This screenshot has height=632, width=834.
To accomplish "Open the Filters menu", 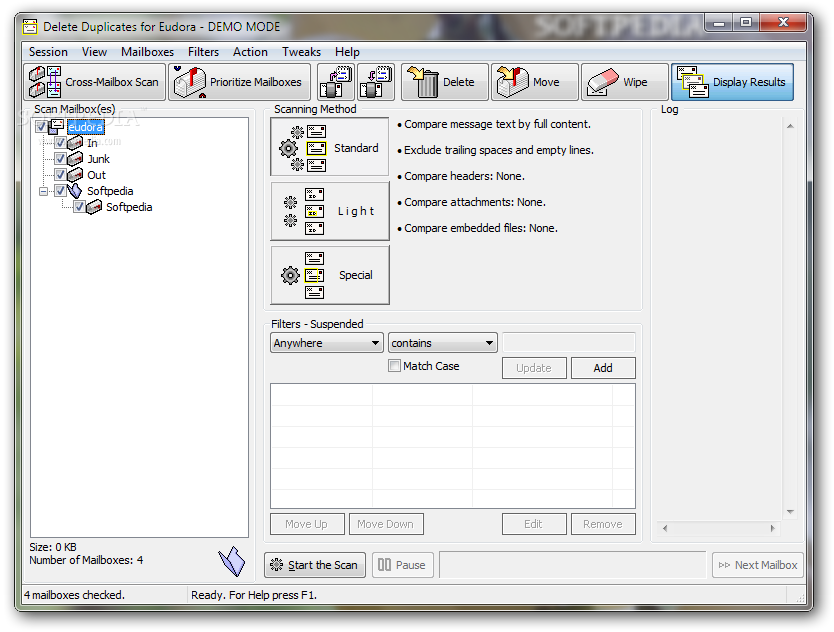I will (203, 52).
